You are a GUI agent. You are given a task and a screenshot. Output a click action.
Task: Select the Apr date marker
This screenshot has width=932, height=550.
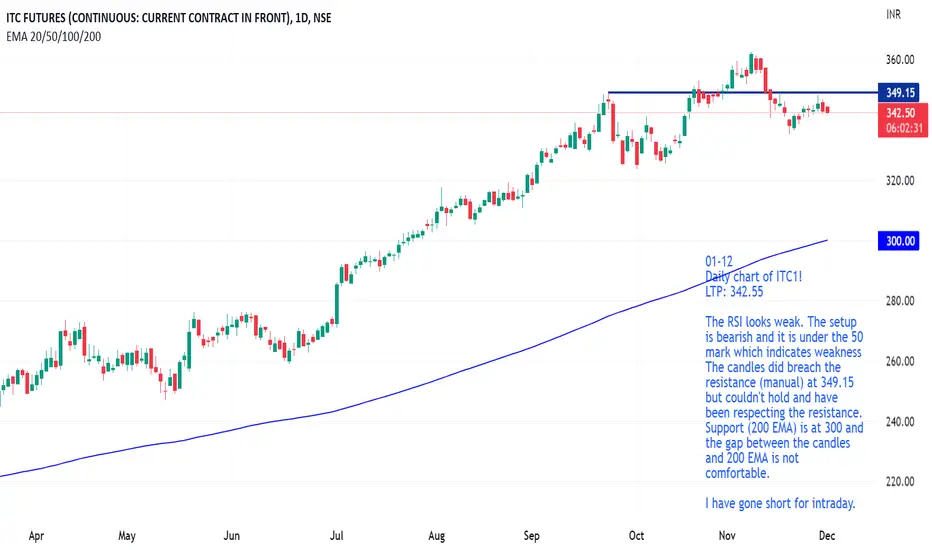(x=36, y=536)
